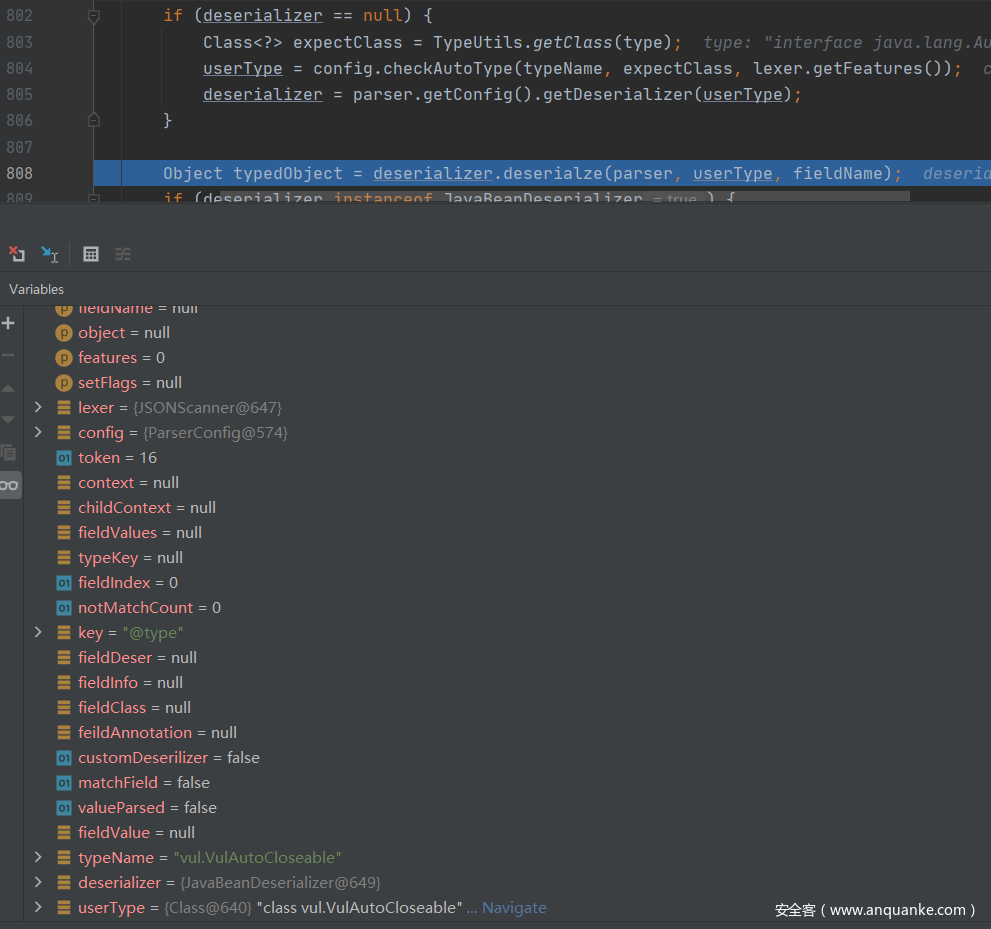Screen dimensions: 991x929
Task: Open Evaluate Expression calculator icon
Action: point(91,254)
